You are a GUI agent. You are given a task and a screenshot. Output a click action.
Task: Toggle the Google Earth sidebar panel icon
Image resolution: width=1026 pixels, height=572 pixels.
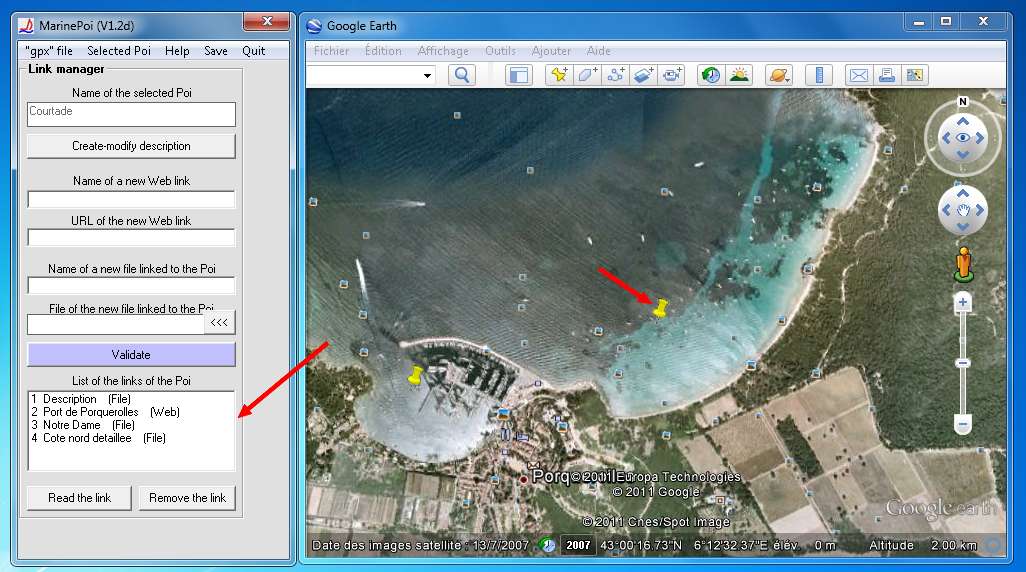518,75
